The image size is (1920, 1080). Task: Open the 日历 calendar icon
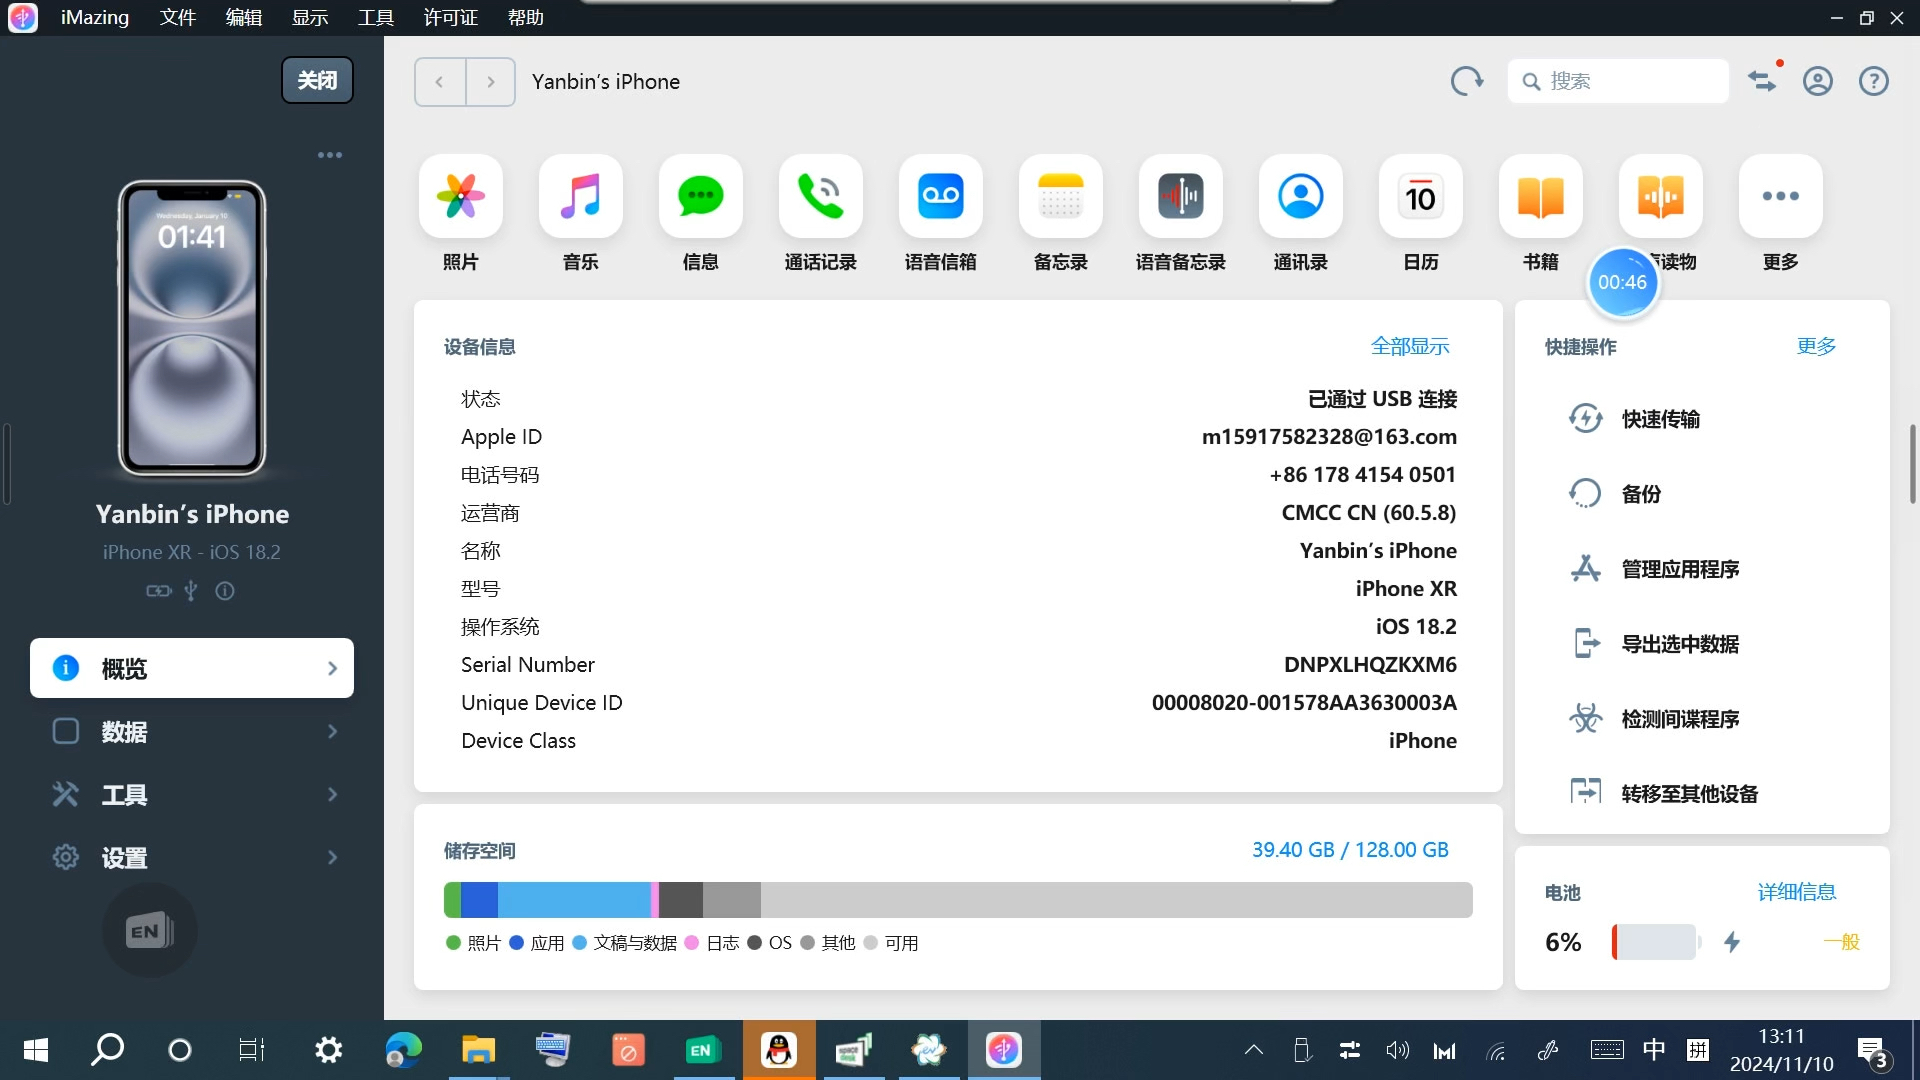1420,196
